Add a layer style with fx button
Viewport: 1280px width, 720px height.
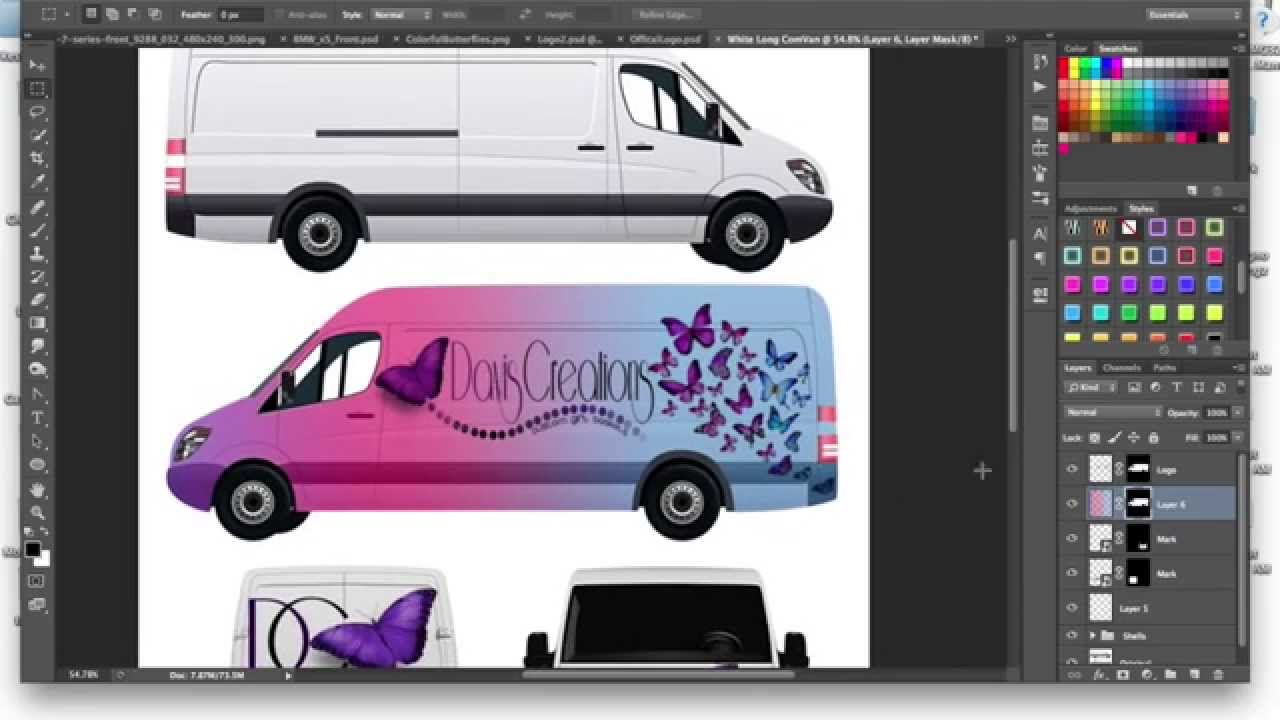(1098, 675)
